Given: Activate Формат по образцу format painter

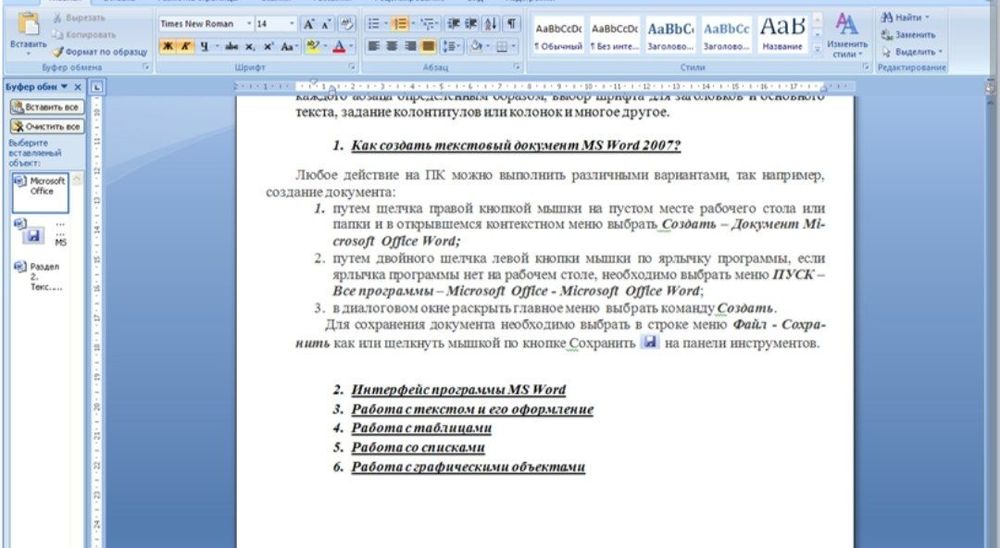Looking at the screenshot, I should point(99,52).
